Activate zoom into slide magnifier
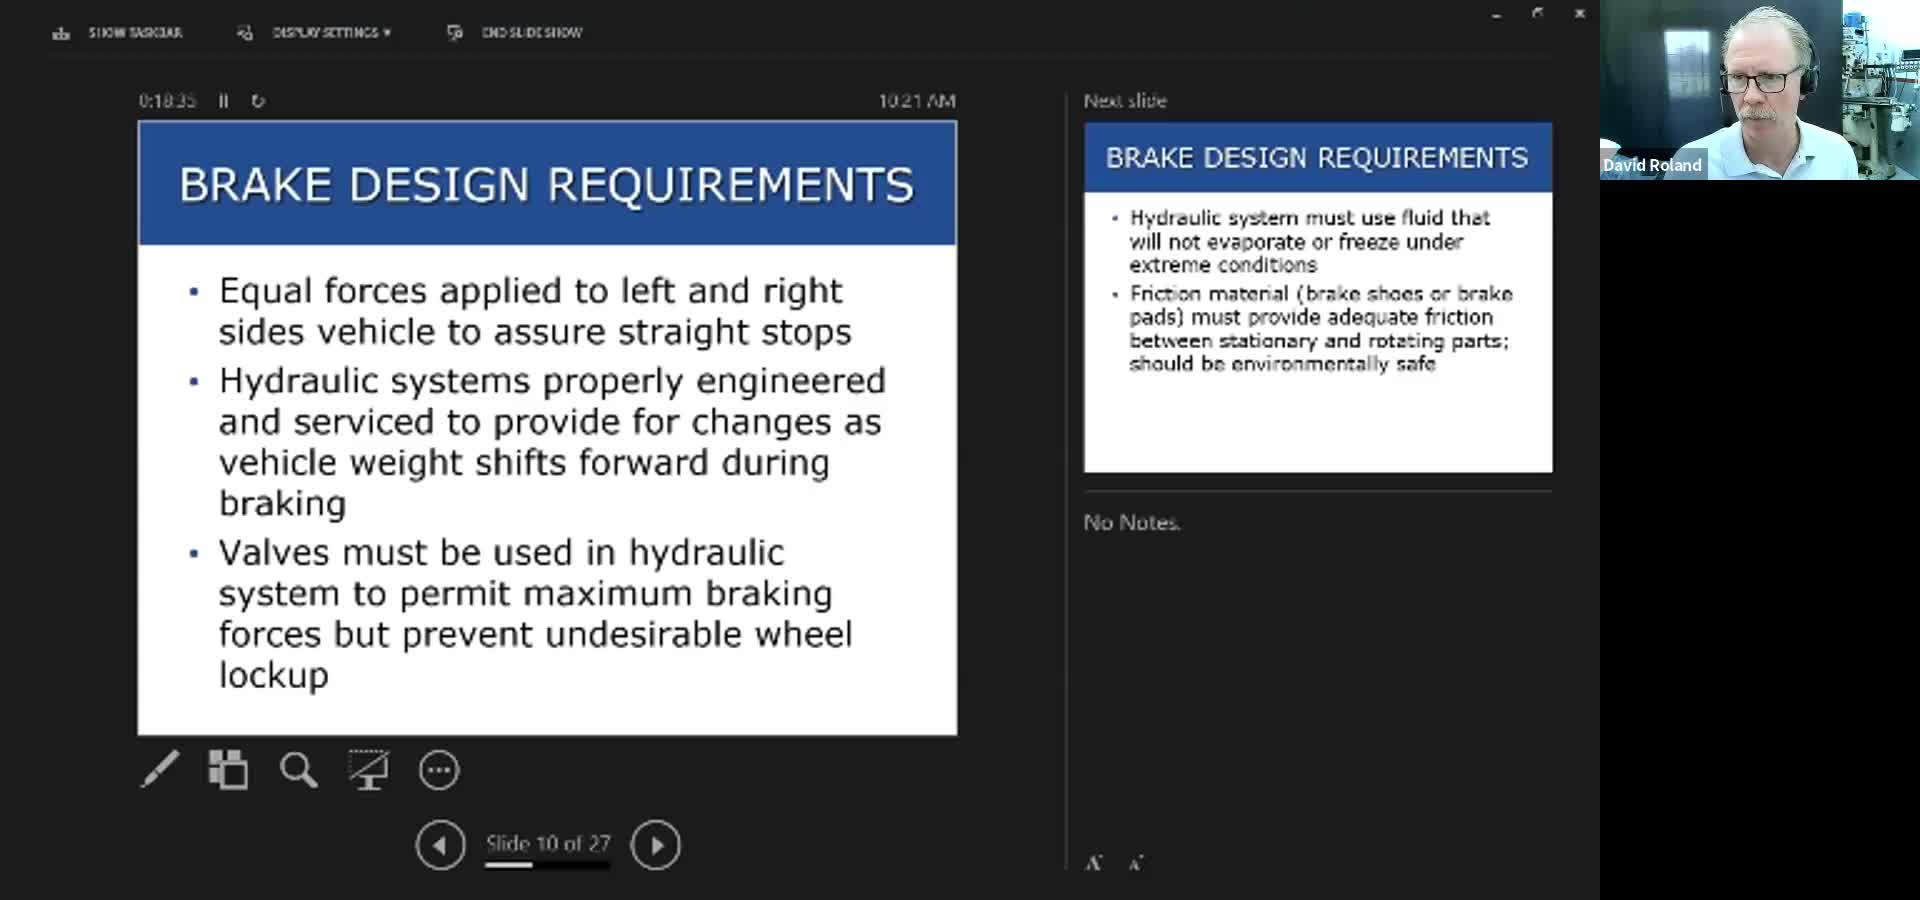The image size is (1920, 900). pos(298,770)
